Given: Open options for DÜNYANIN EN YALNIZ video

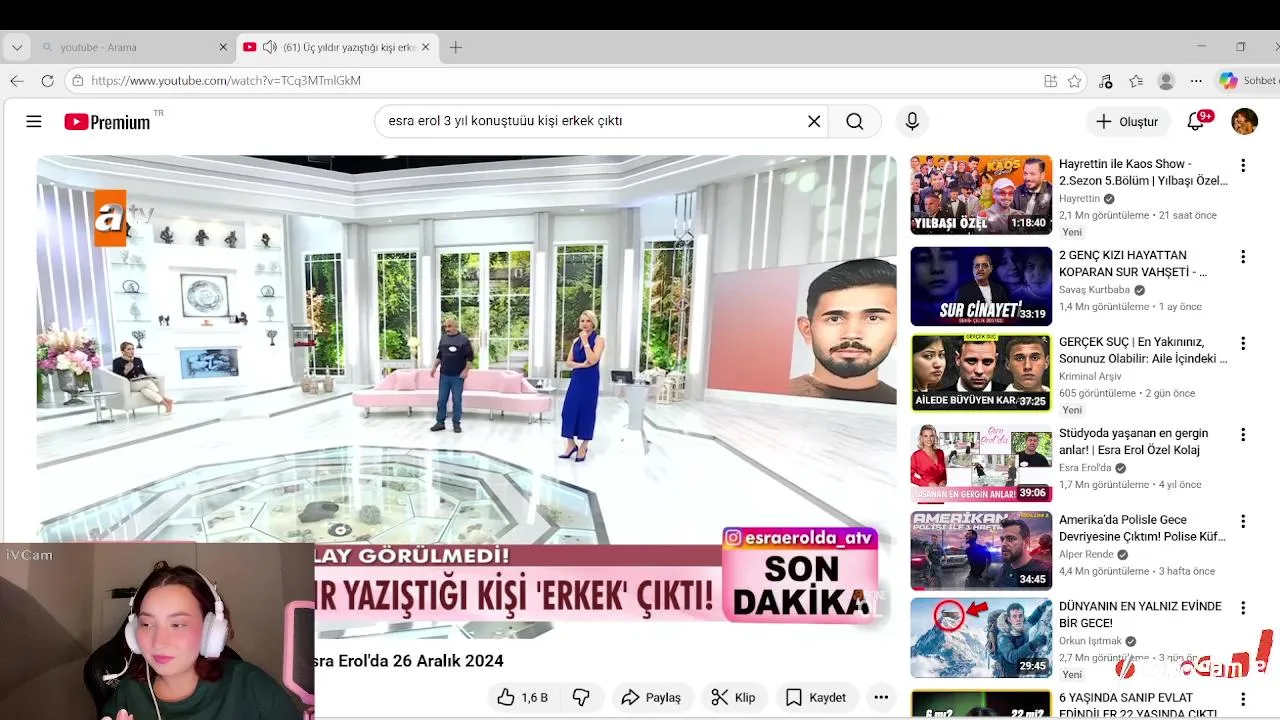Looking at the screenshot, I should click(1243, 608).
